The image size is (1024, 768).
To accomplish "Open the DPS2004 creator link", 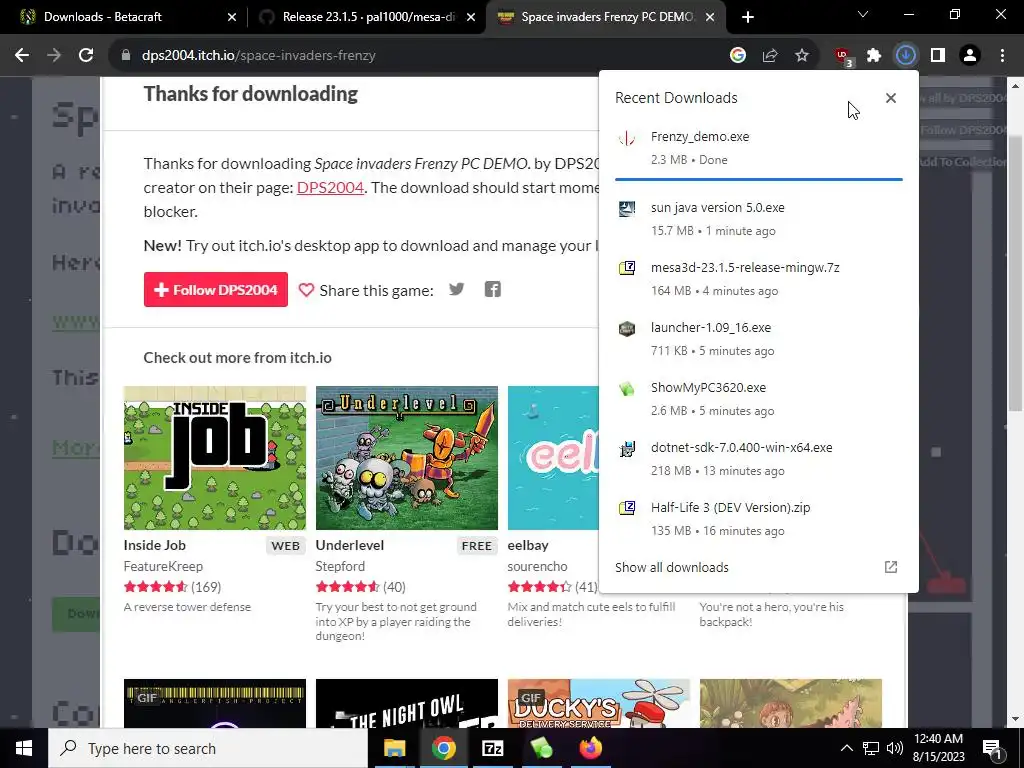I will click(x=330, y=187).
